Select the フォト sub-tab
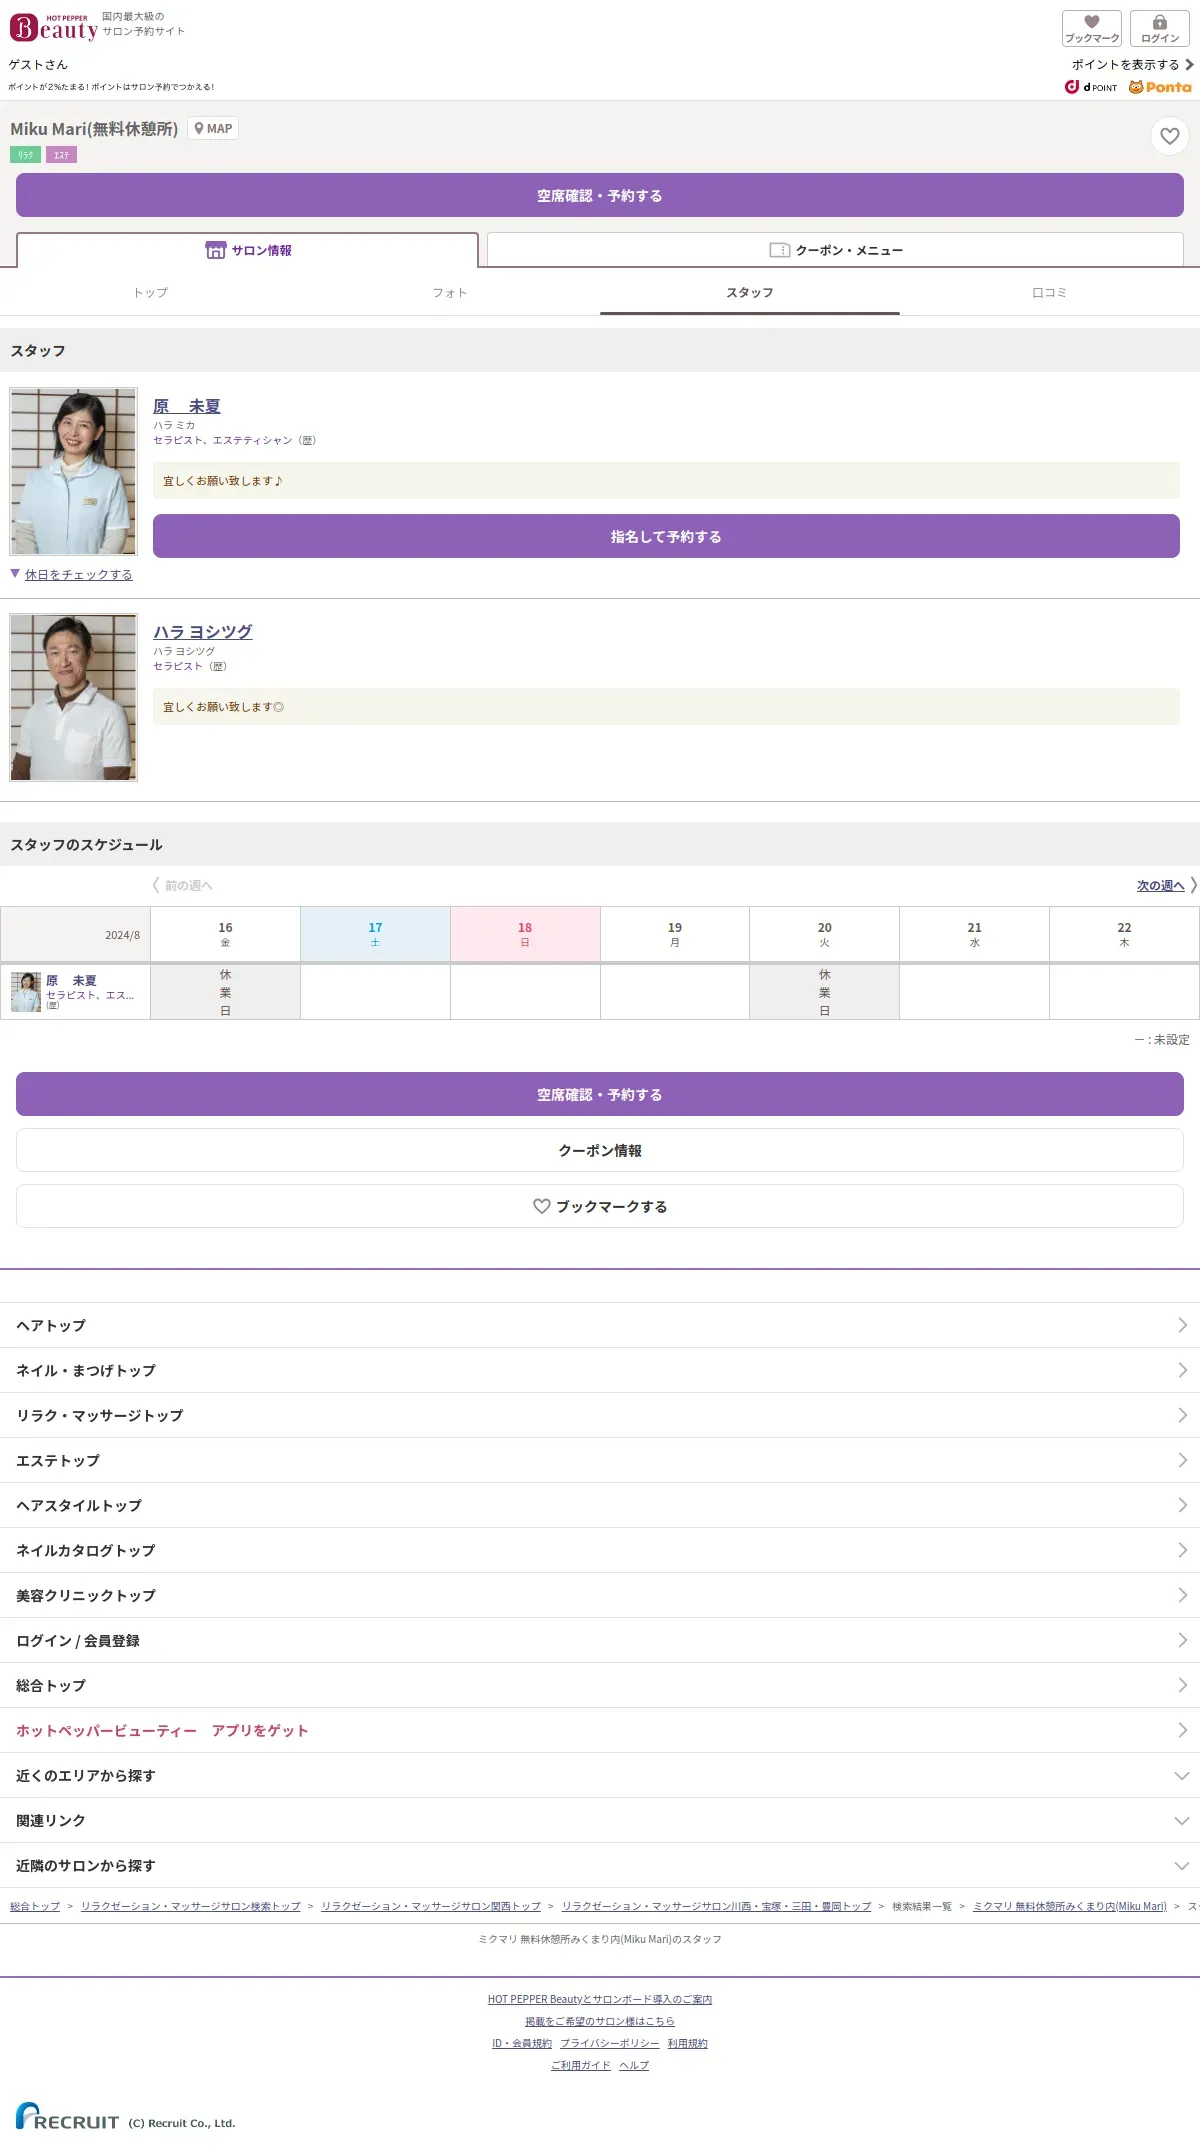The image size is (1200, 2145). pyautogui.click(x=450, y=293)
